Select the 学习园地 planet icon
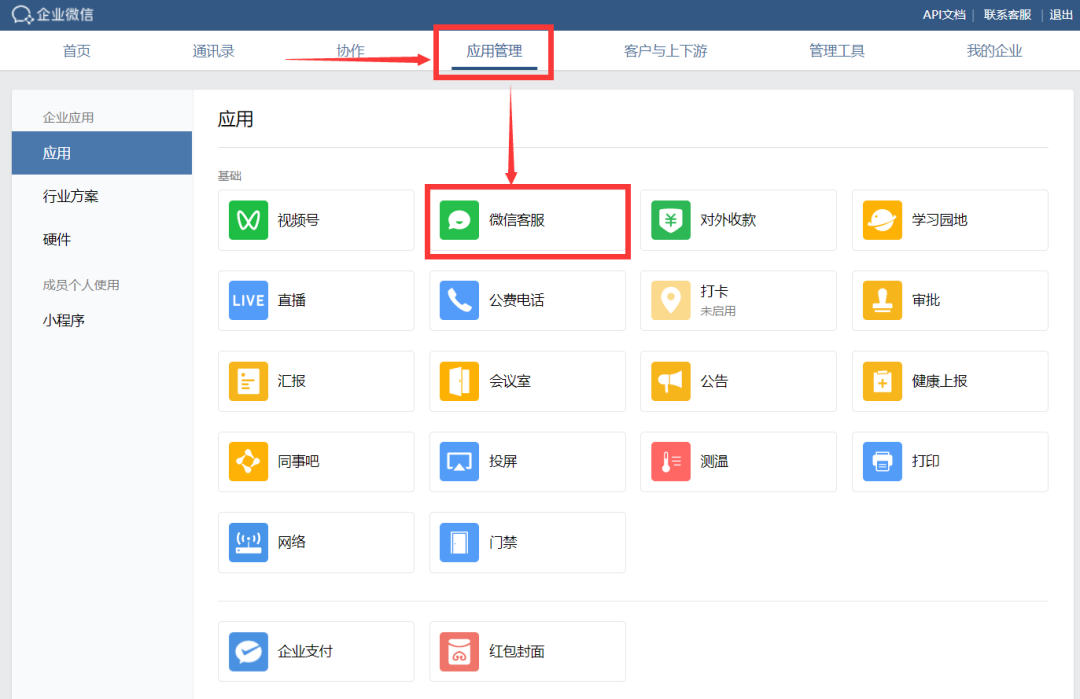 (x=882, y=220)
